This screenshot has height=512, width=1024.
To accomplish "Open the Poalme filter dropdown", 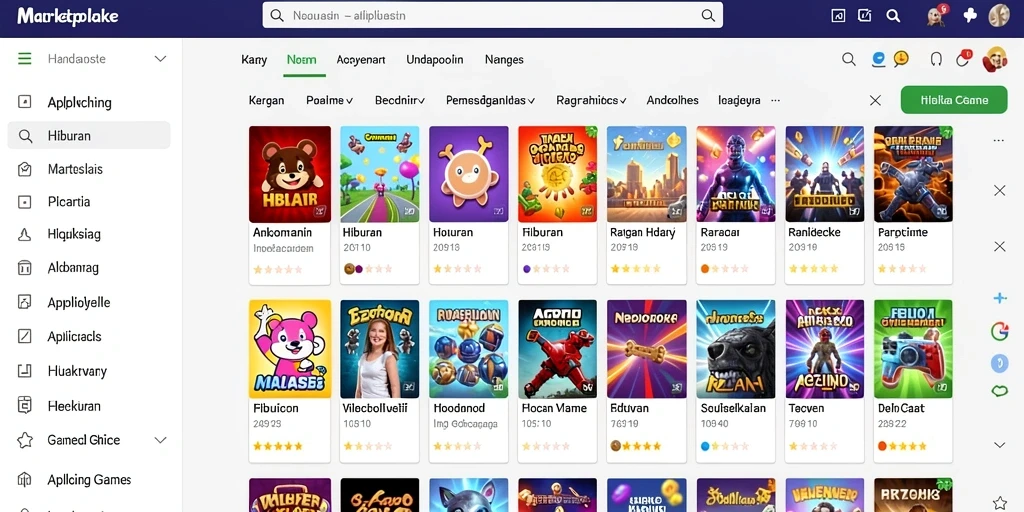I will pyautogui.click(x=329, y=101).
